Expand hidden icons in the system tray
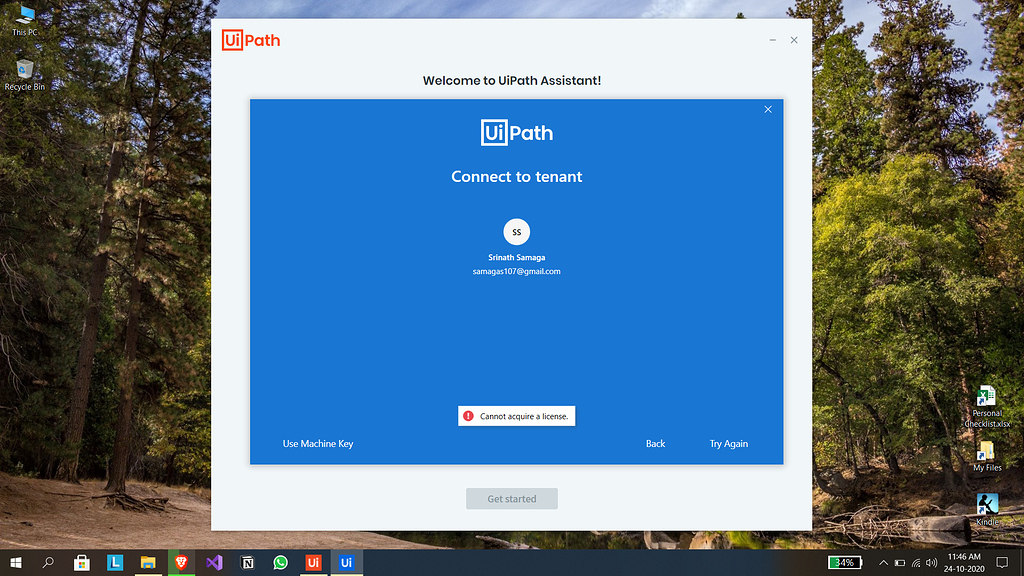 883,563
